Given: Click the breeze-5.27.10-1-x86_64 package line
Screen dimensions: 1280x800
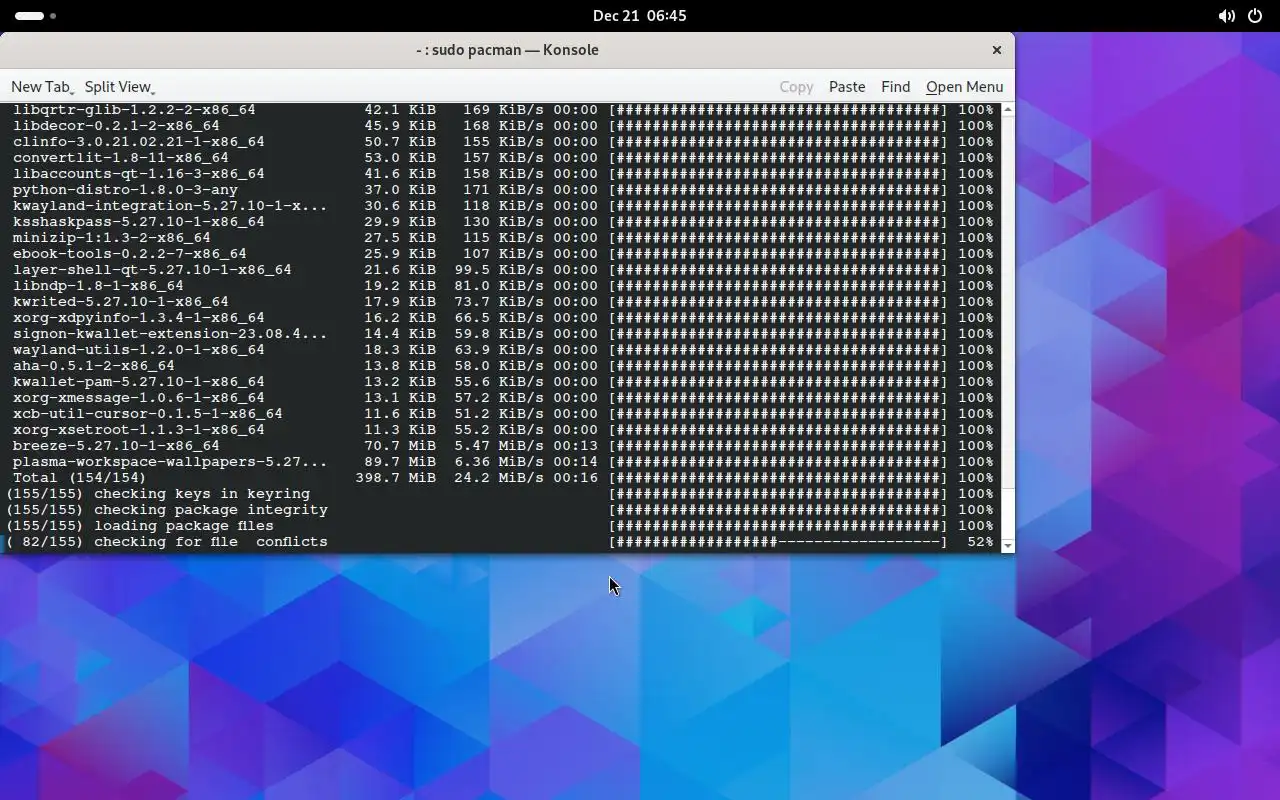Looking at the screenshot, I should click(503, 446).
